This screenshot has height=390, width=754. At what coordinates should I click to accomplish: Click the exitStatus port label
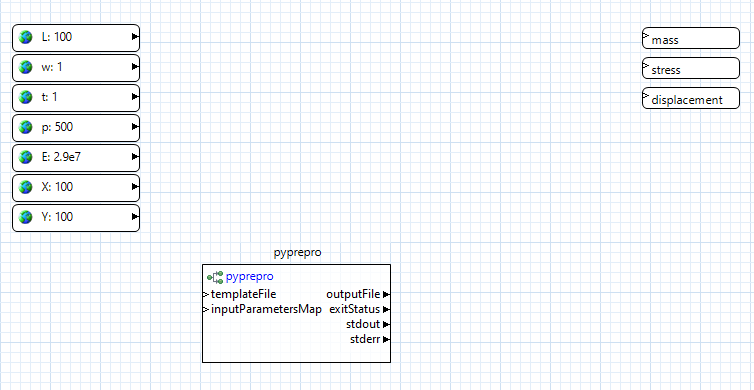tap(354, 309)
